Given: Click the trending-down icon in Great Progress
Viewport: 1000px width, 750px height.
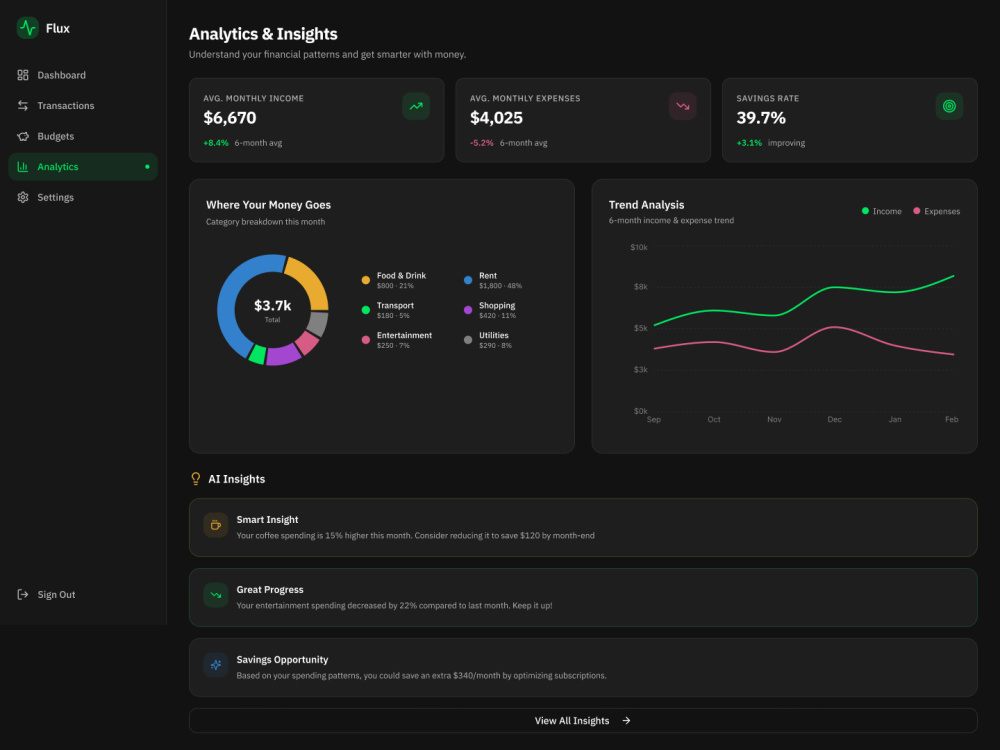Looking at the screenshot, I should click(216, 595).
